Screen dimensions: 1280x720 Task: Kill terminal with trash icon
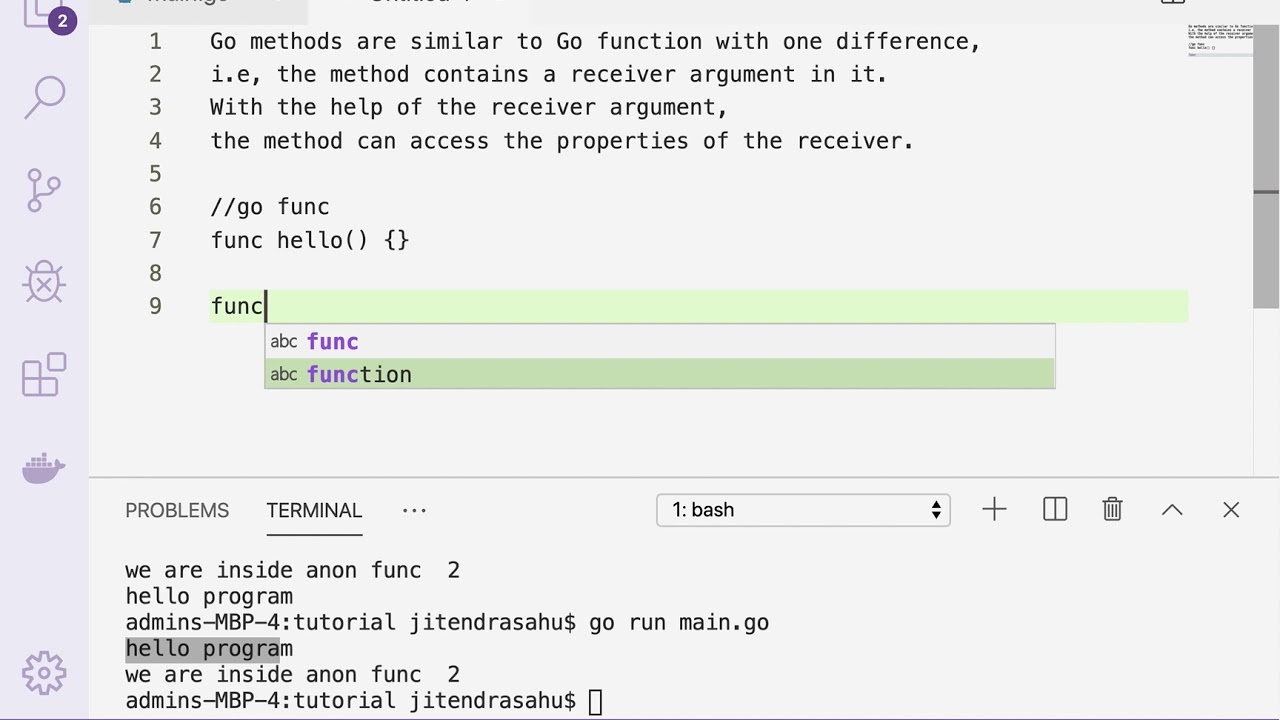(x=1112, y=510)
